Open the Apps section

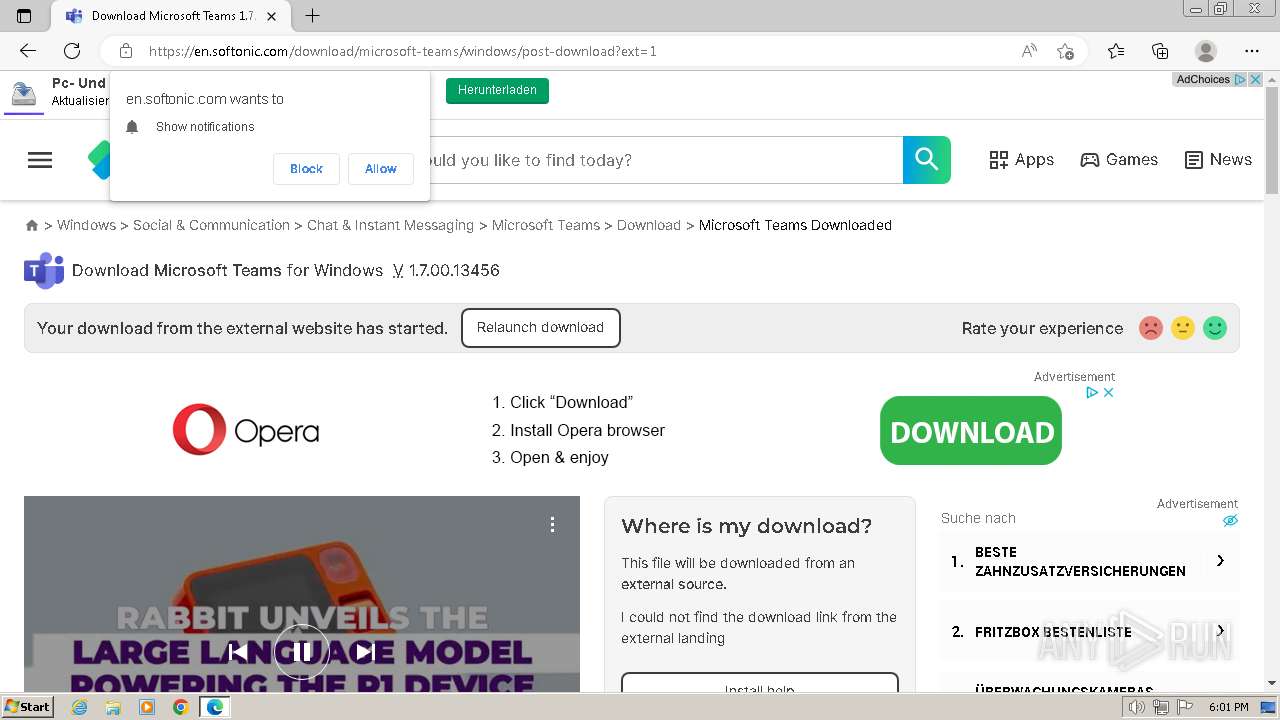[x=1021, y=160]
